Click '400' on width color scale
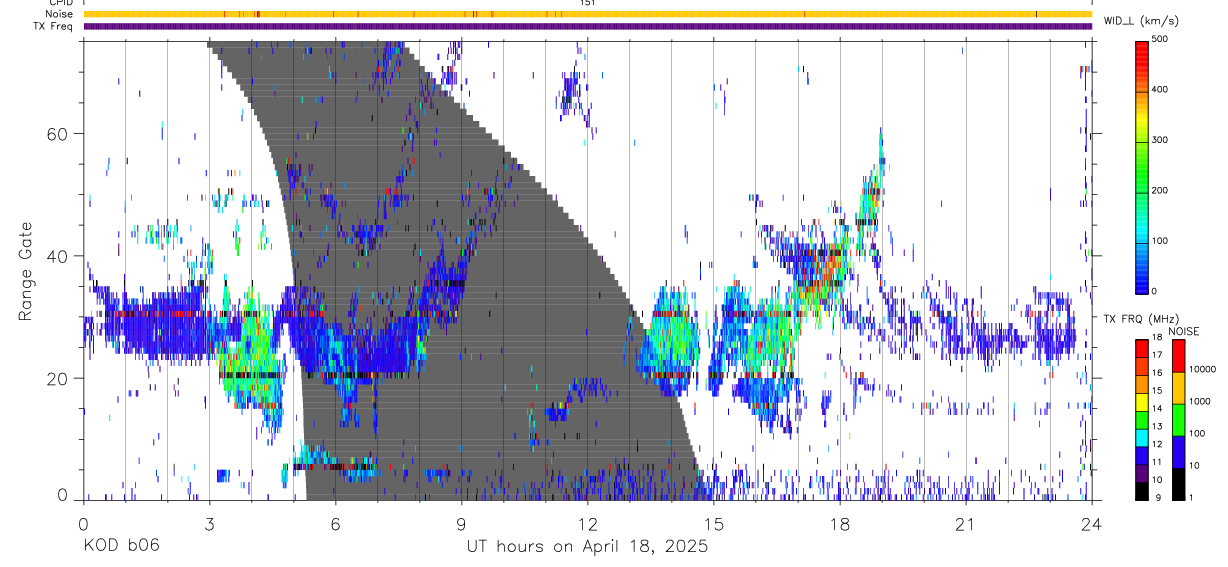 click(1160, 90)
